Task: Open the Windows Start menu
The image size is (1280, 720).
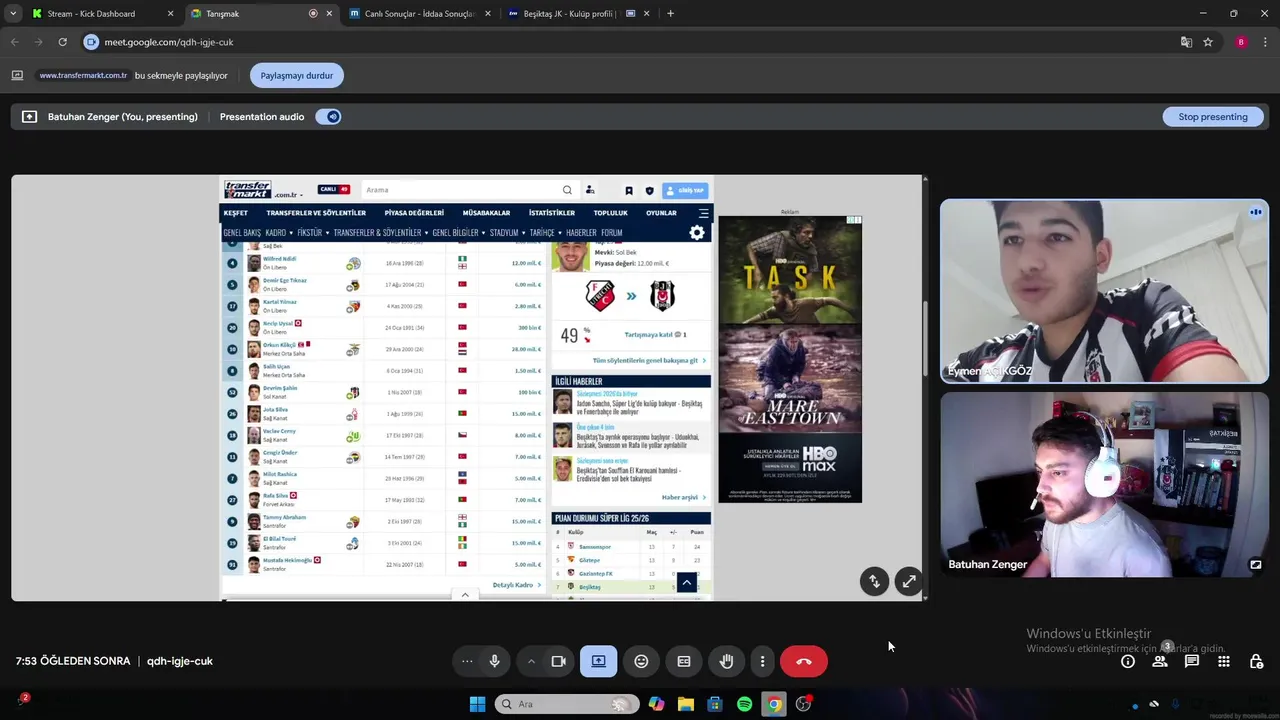Action: [x=477, y=704]
